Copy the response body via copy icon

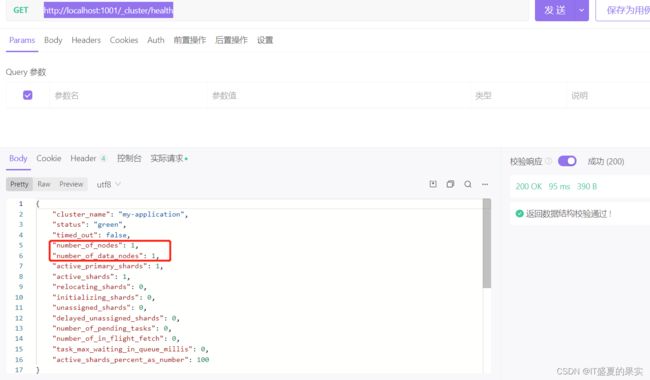pyautogui.click(x=450, y=184)
